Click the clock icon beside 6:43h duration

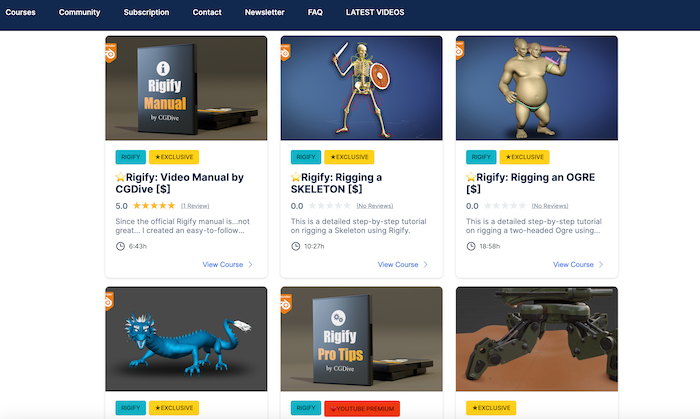point(120,246)
